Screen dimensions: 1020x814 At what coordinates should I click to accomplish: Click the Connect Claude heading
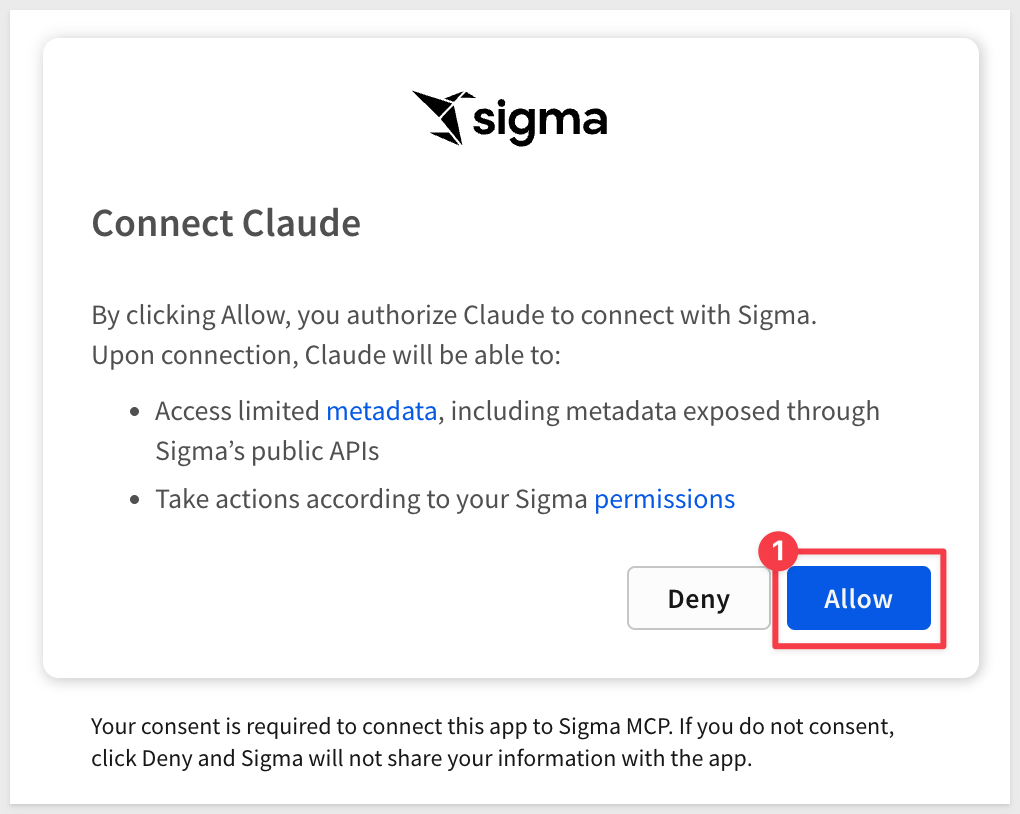point(226,222)
